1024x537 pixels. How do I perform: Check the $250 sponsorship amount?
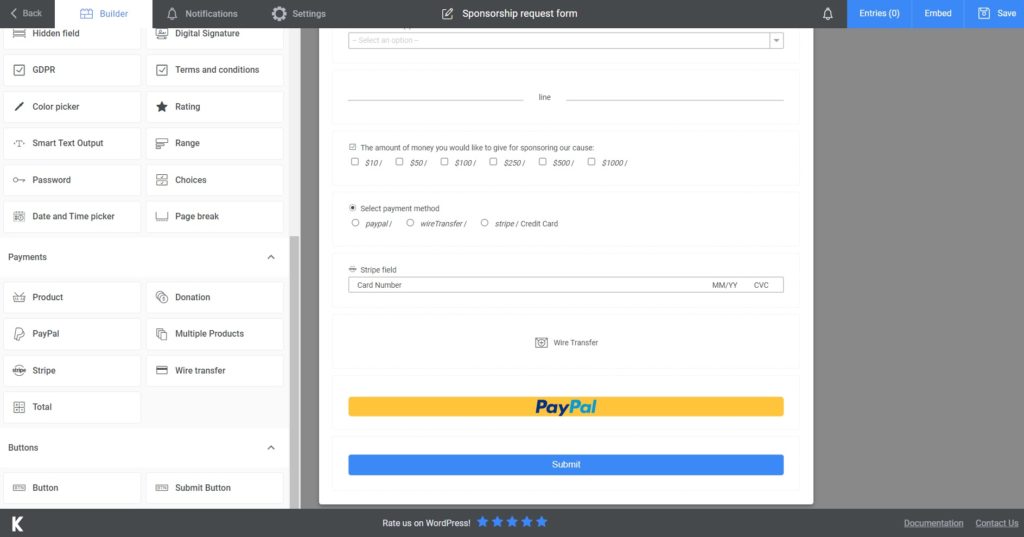[493, 161]
